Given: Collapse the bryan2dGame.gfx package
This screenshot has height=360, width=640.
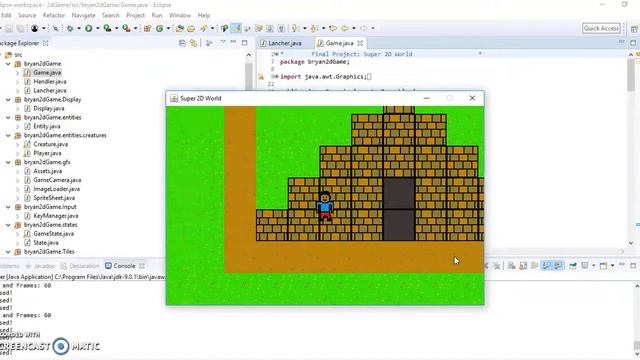Looking at the screenshot, I should 8,162.
